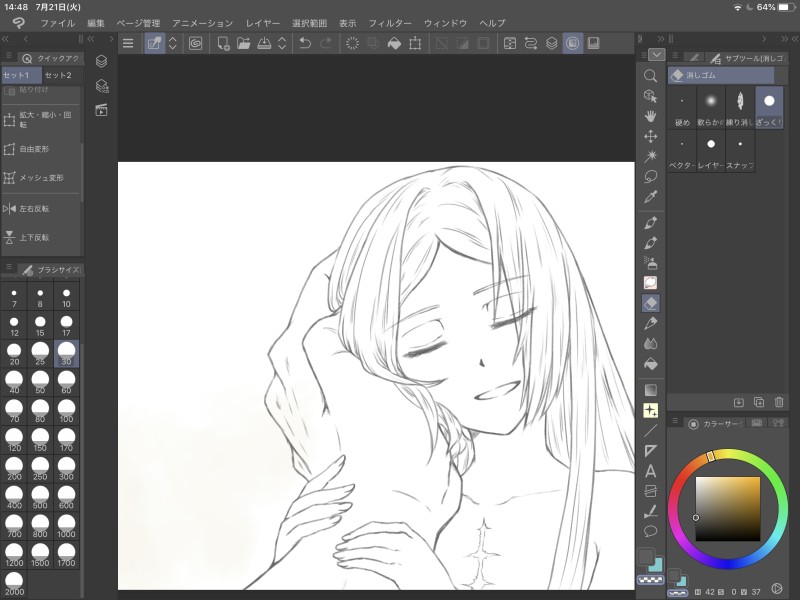The image size is (800, 600).
Task: Expand the arrows beside the save icon
Action: pyautogui.click(x=282, y=43)
